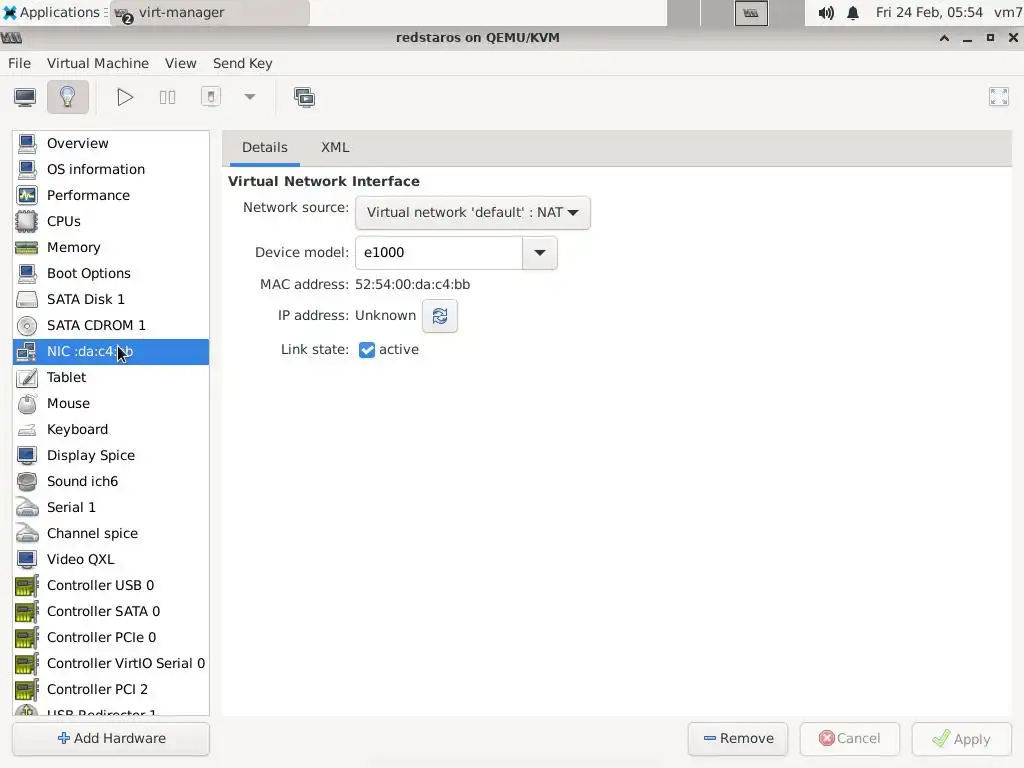Select Keyboard device

111,429
